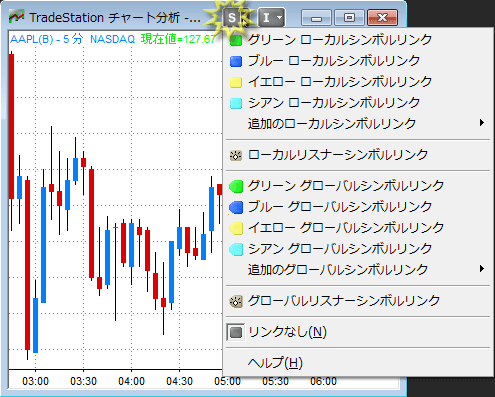
Task: Select リンクなし(N) option
Action: 358,332
